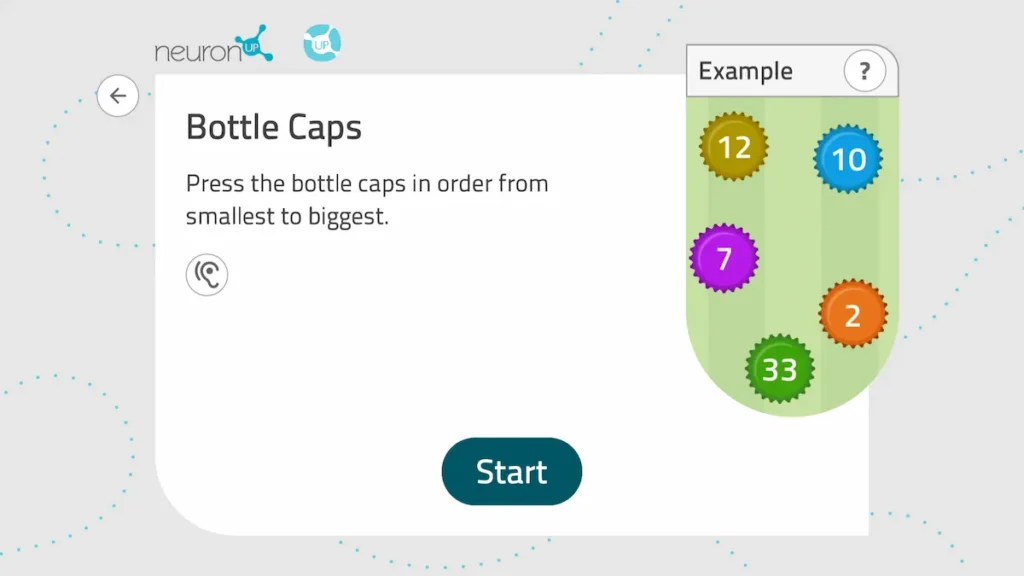This screenshot has height=576, width=1024.
Task: Select the green cap labeled 33
Action: tap(780, 369)
